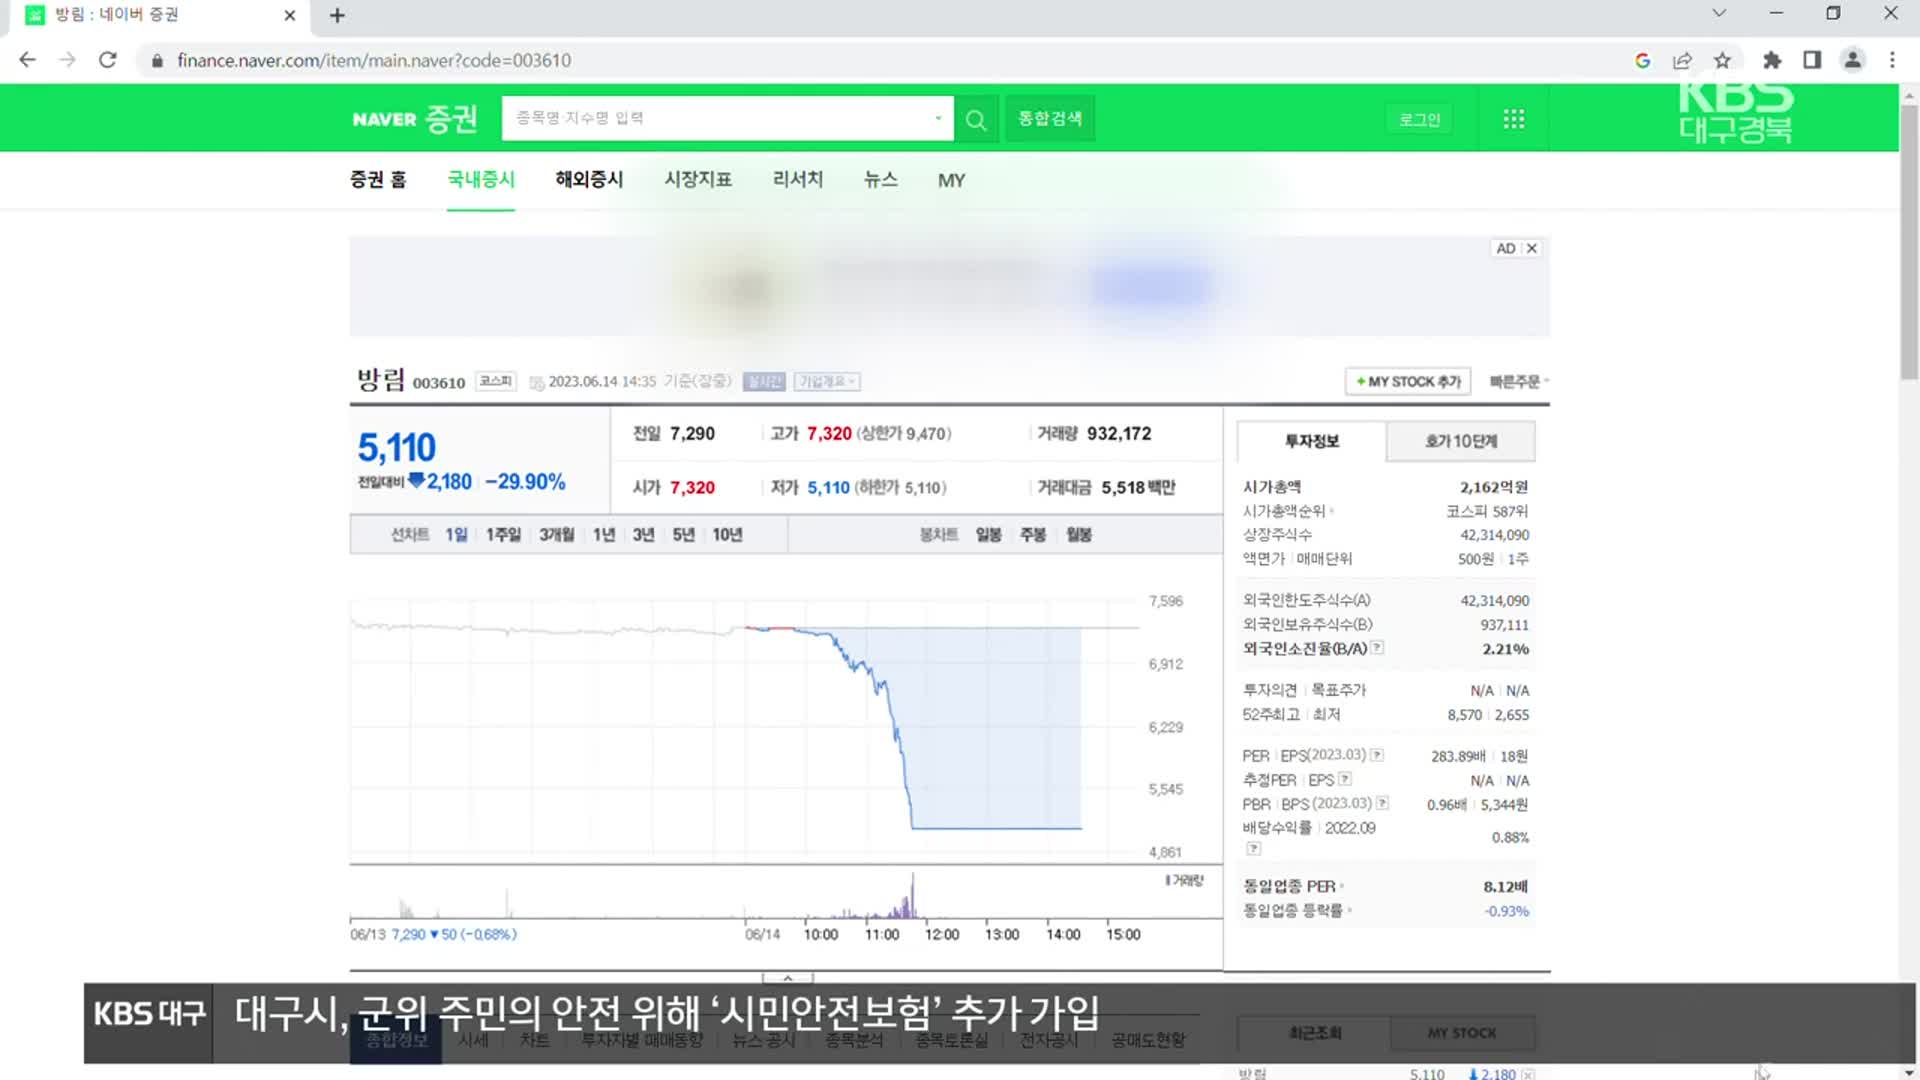Viewport: 1920px width, 1080px height.
Task: Click the 외국인소진율(B/A) help question icon
Action: 1377,648
